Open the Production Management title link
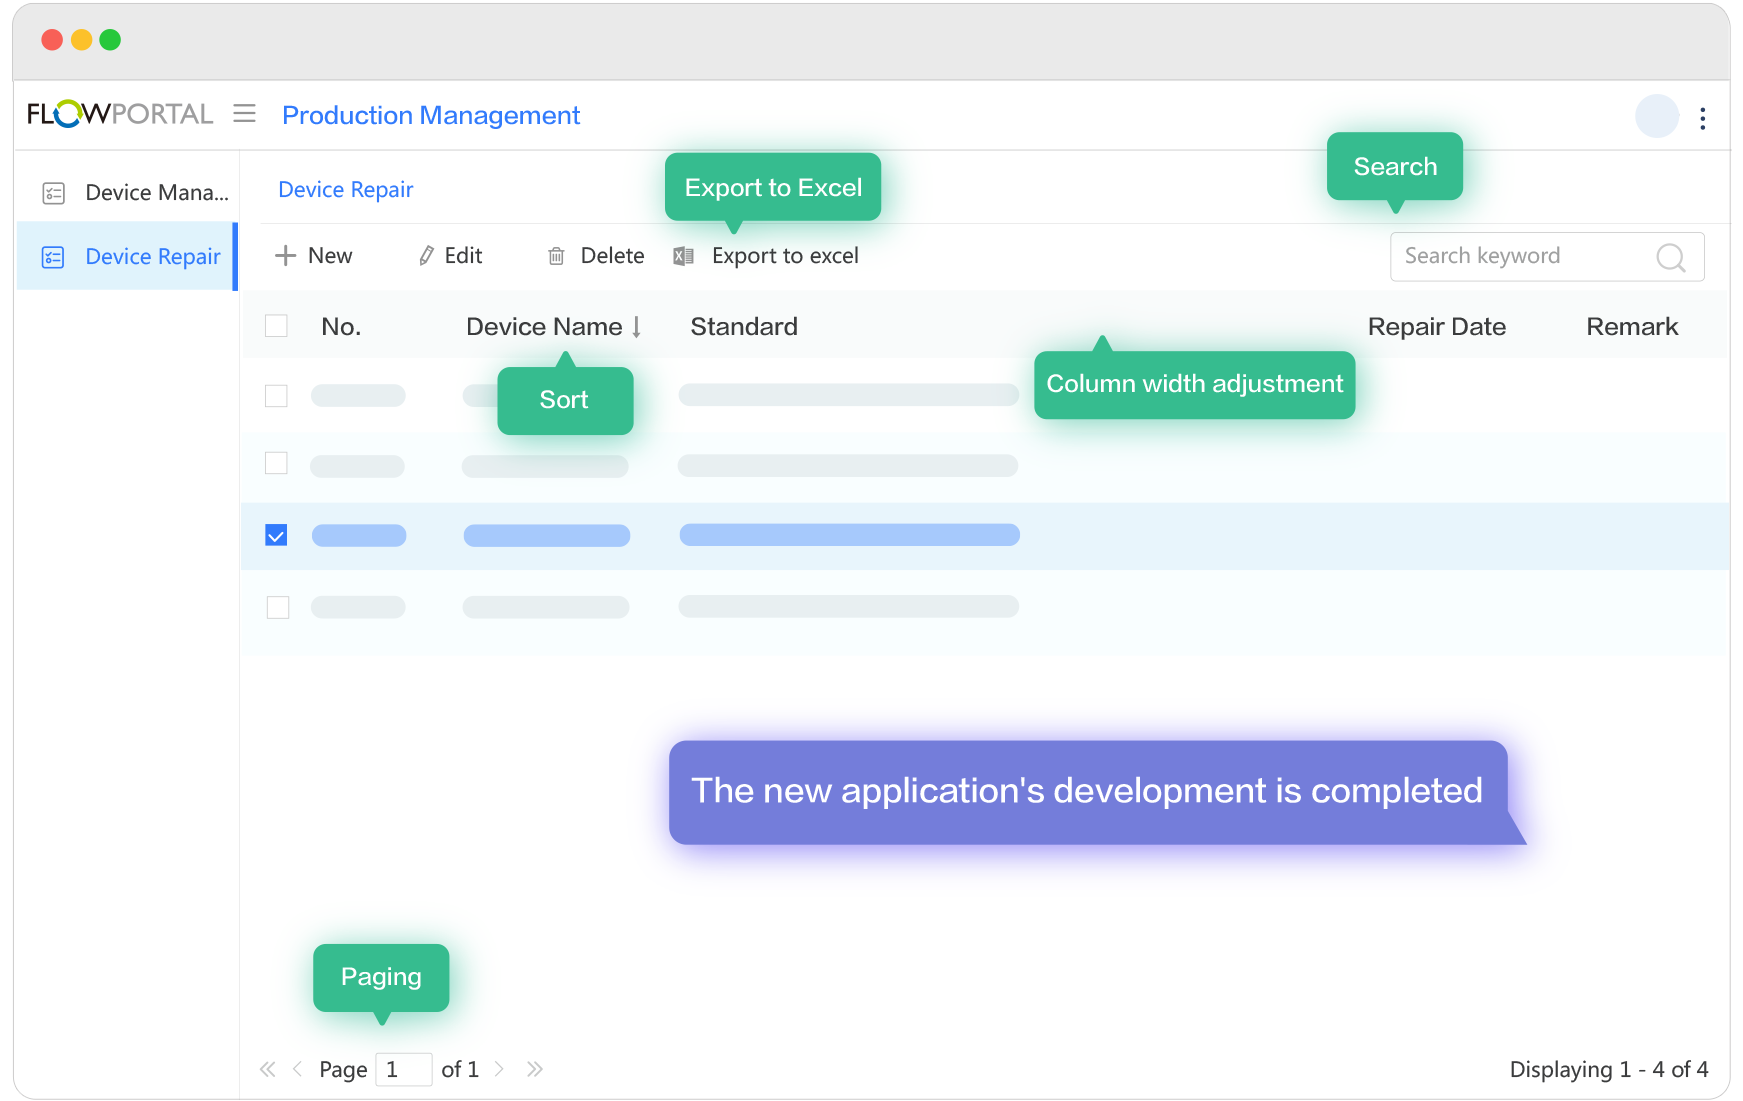Image resolution: width=1743 pixels, height=1101 pixels. coord(431,115)
